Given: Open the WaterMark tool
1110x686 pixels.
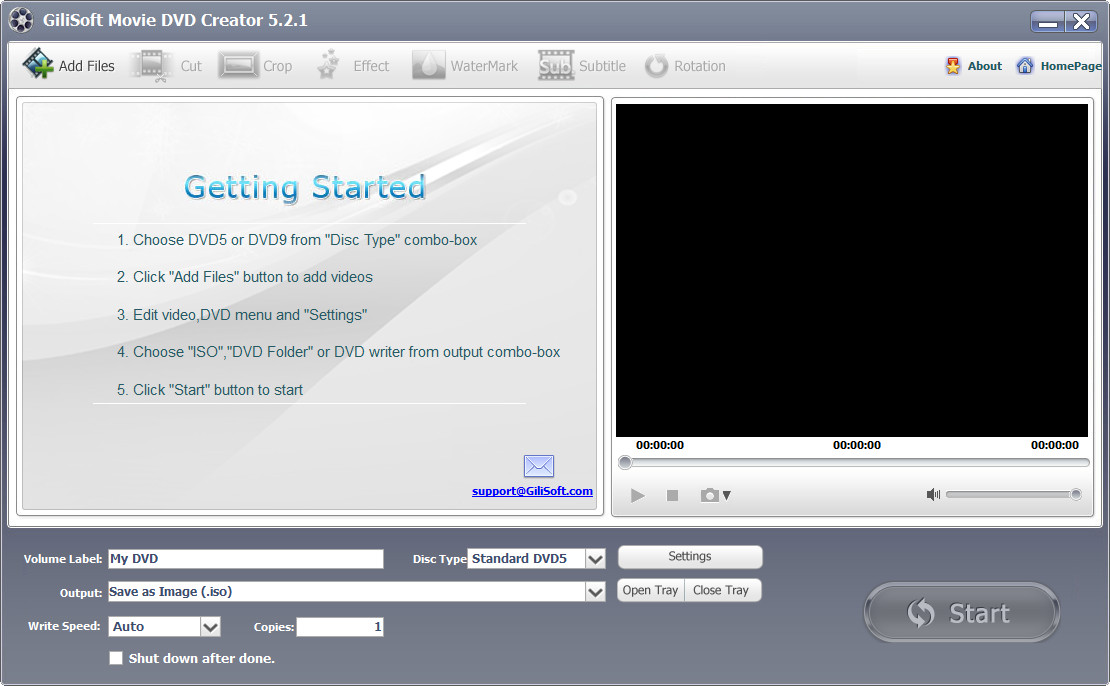Looking at the screenshot, I should [x=465, y=66].
